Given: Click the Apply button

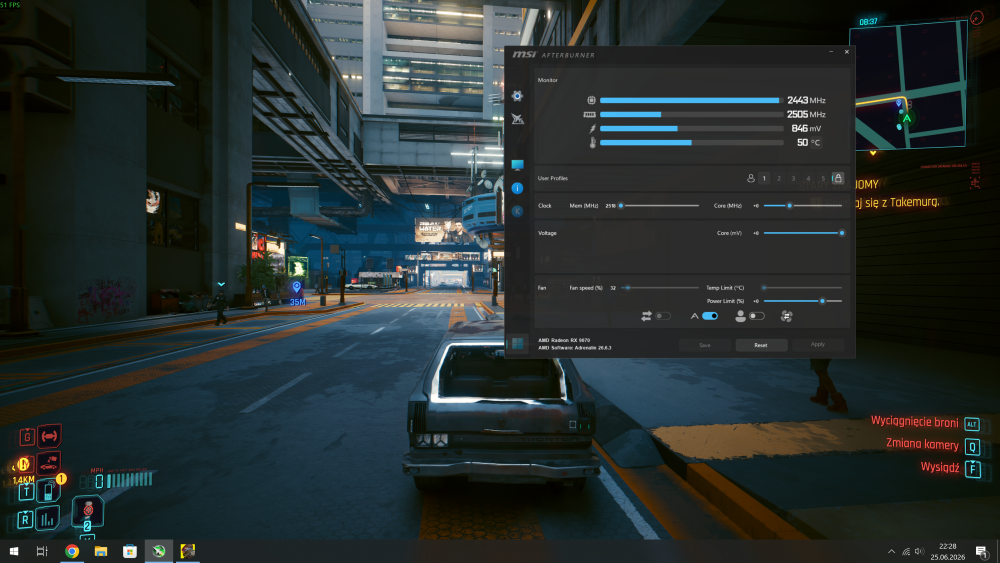Looking at the screenshot, I should coord(818,344).
